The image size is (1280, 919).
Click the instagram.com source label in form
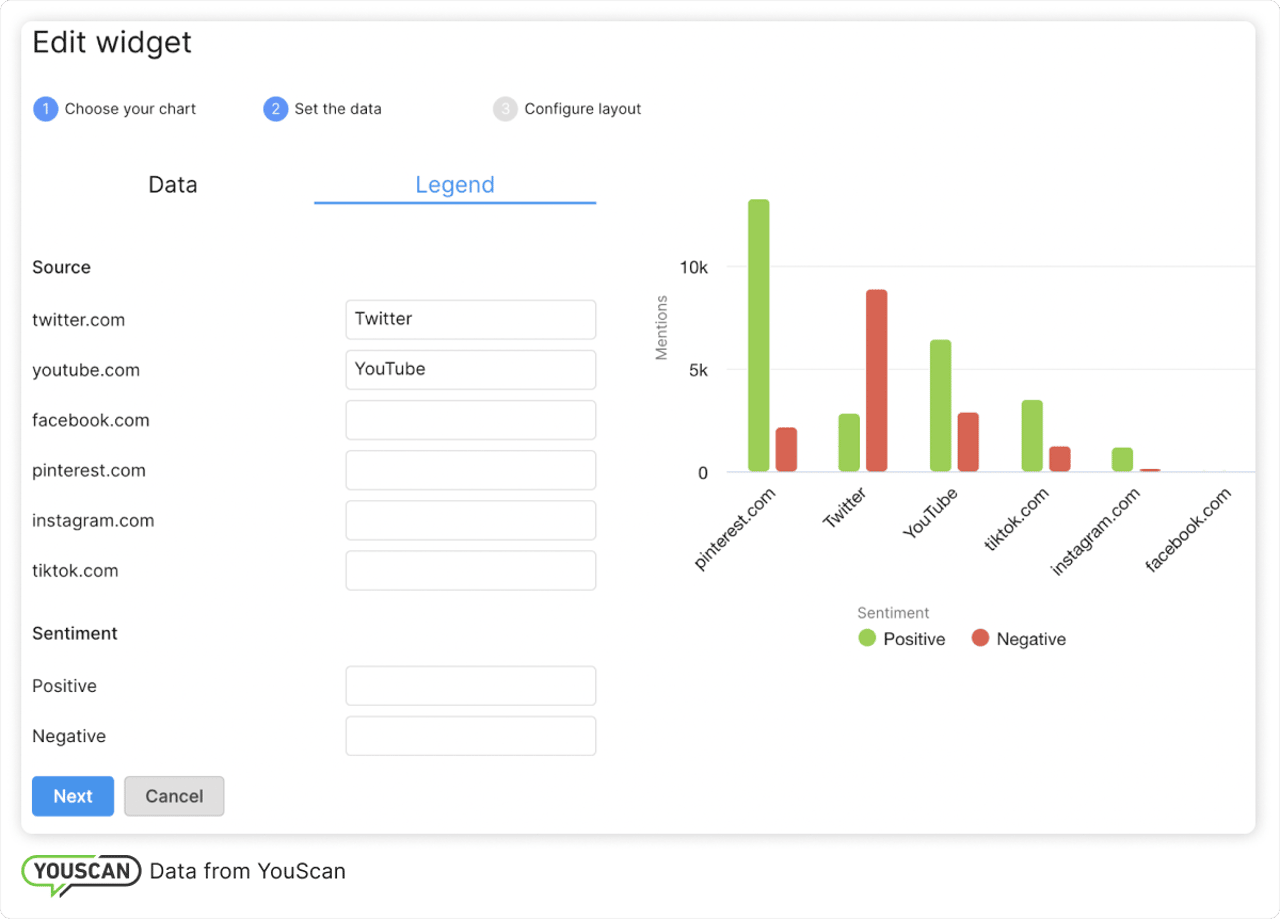pos(93,520)
